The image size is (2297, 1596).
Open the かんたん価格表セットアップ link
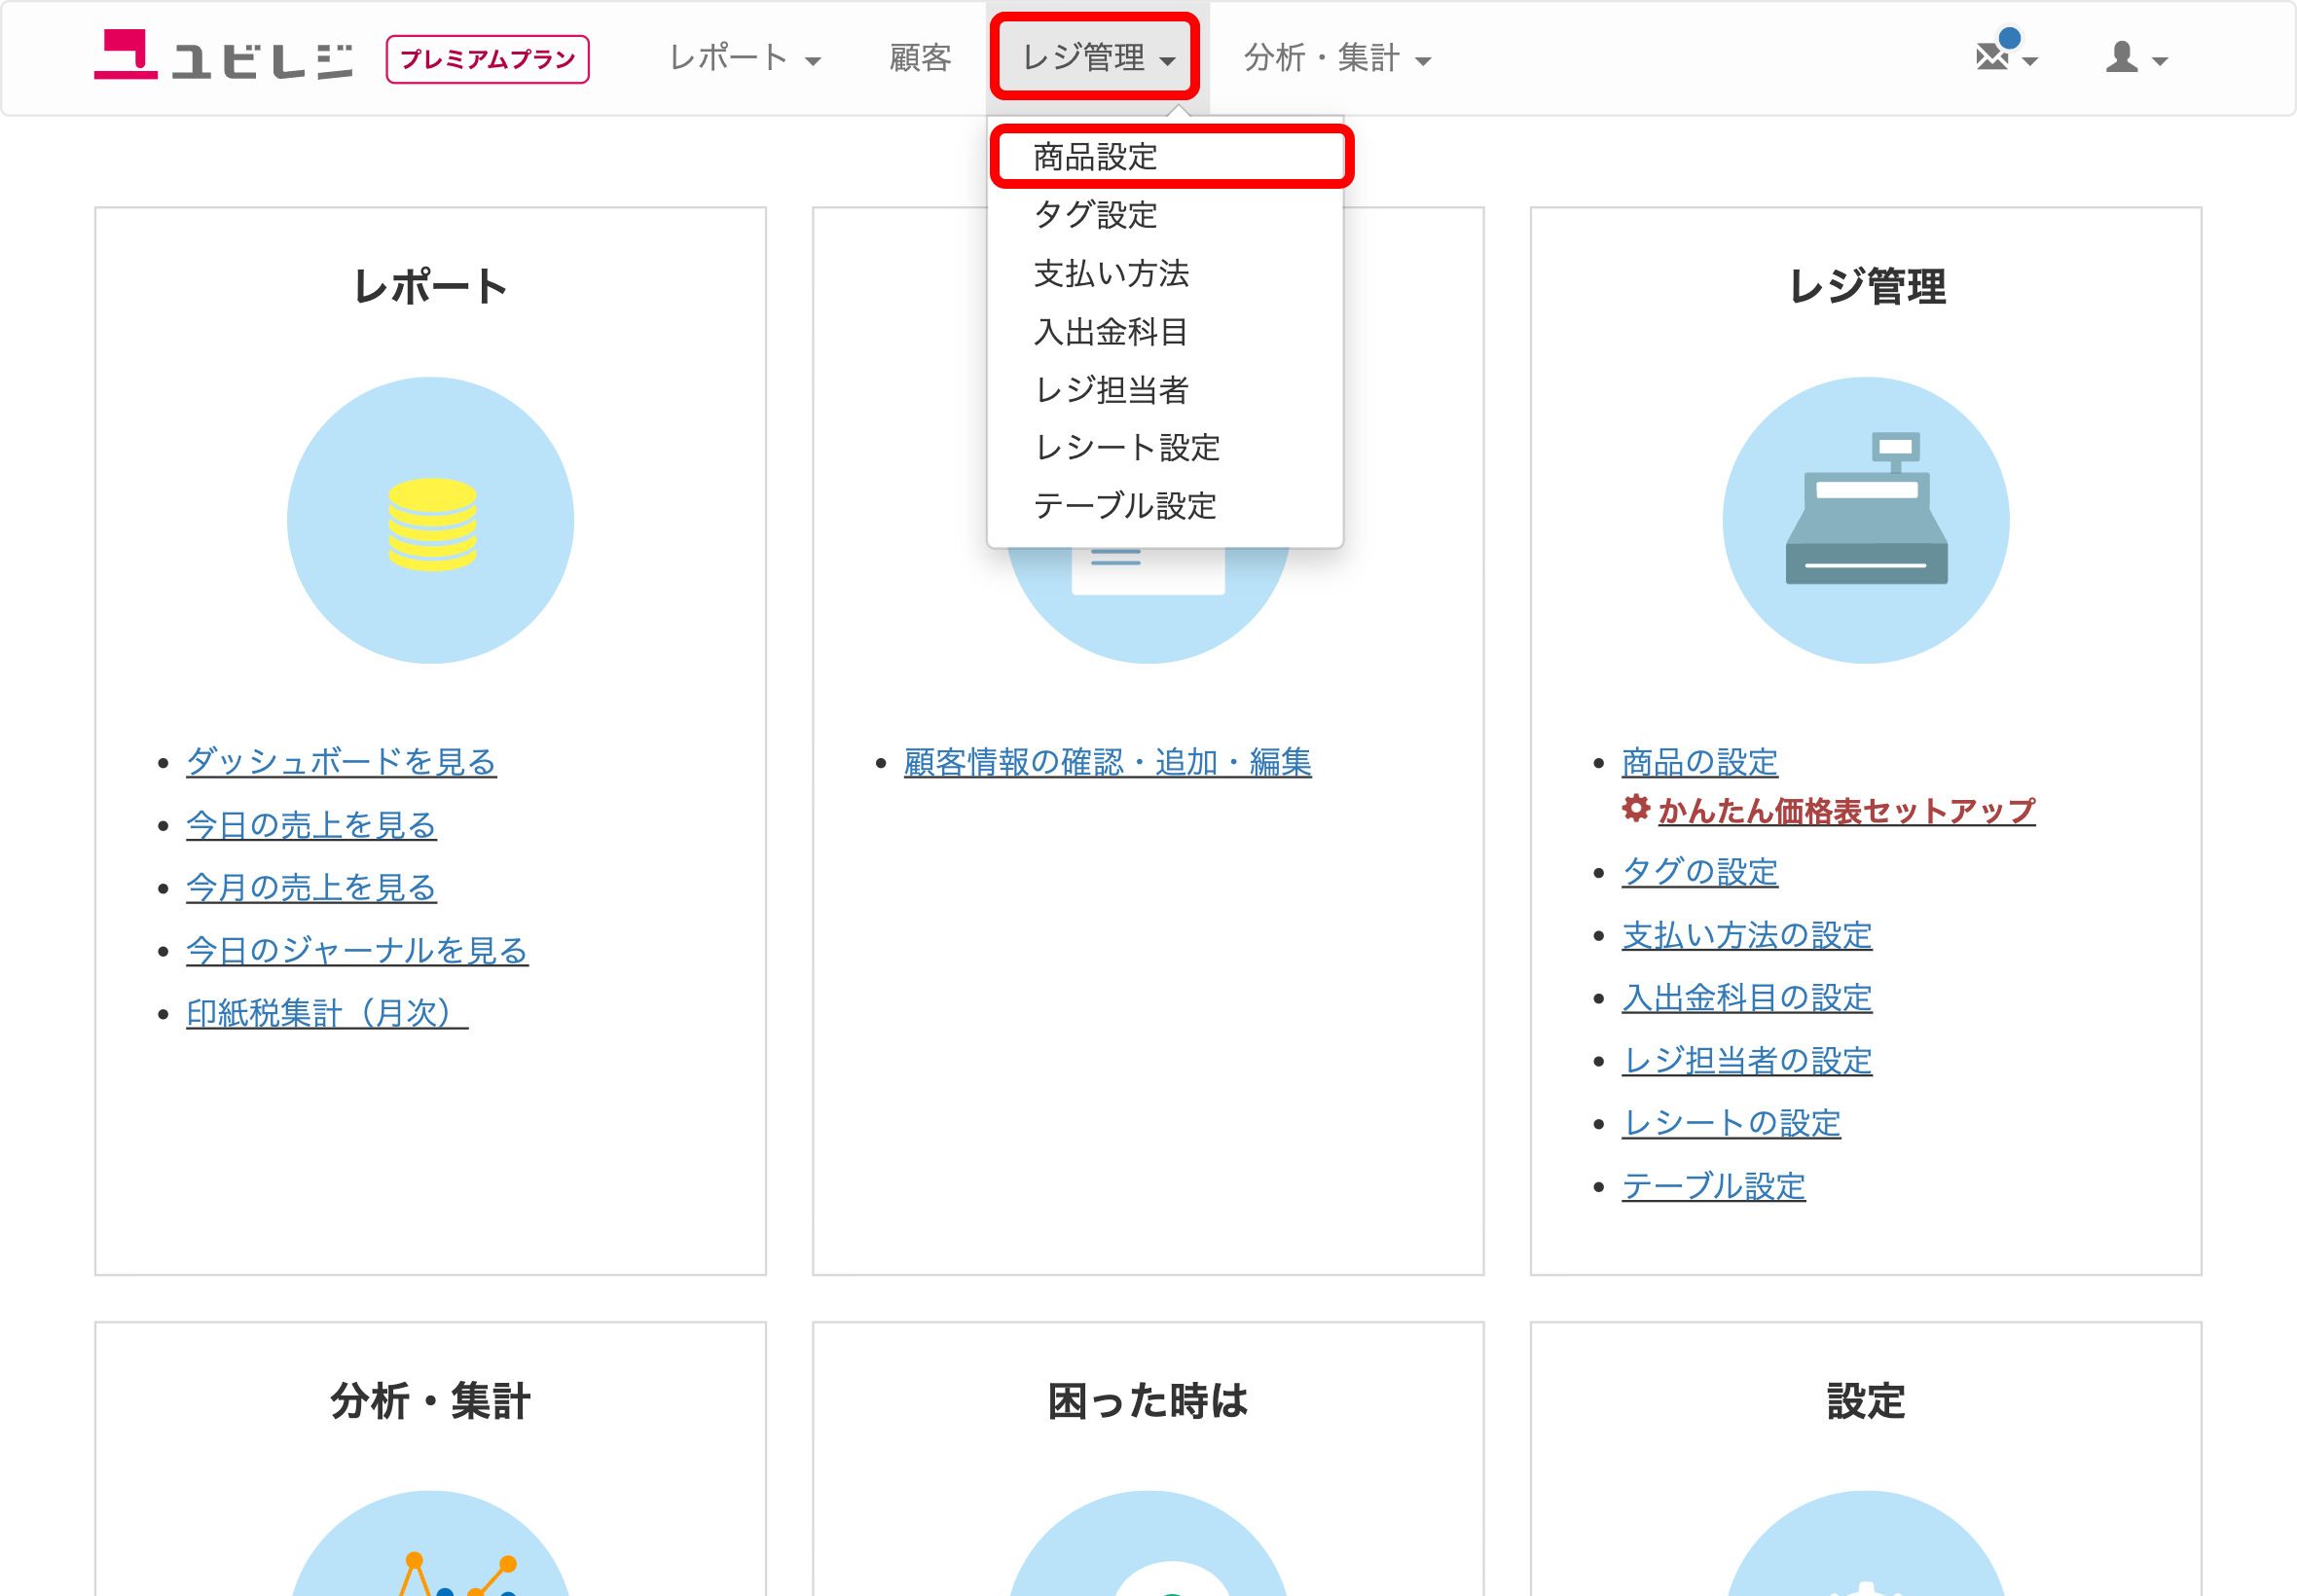tap(1846, 810)
